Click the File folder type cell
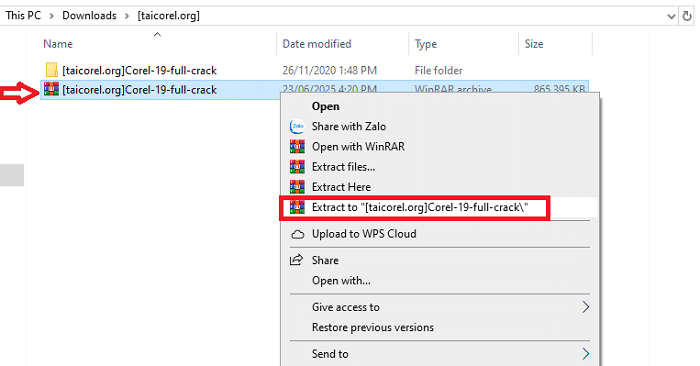This screenshot has height=366, width=700. click(x=438, y=71)
